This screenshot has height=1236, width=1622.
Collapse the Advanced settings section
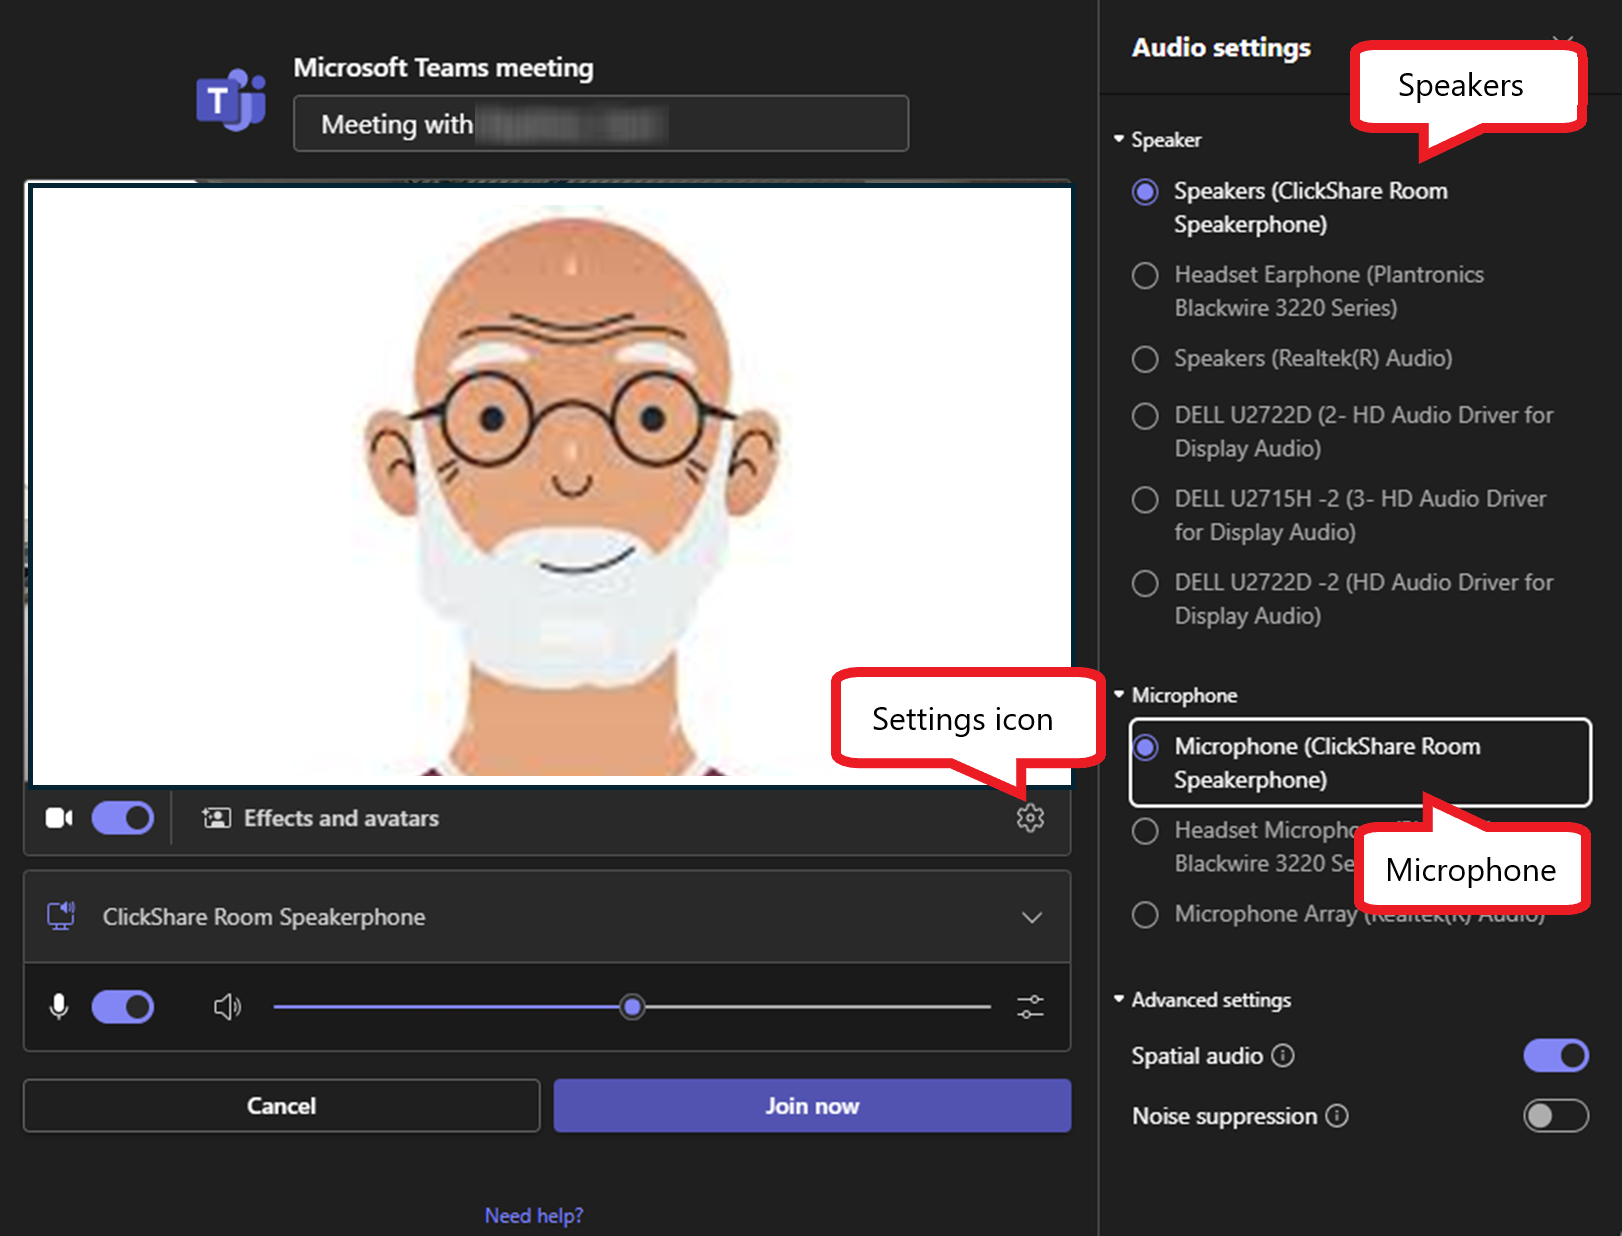[1203, 1000]
